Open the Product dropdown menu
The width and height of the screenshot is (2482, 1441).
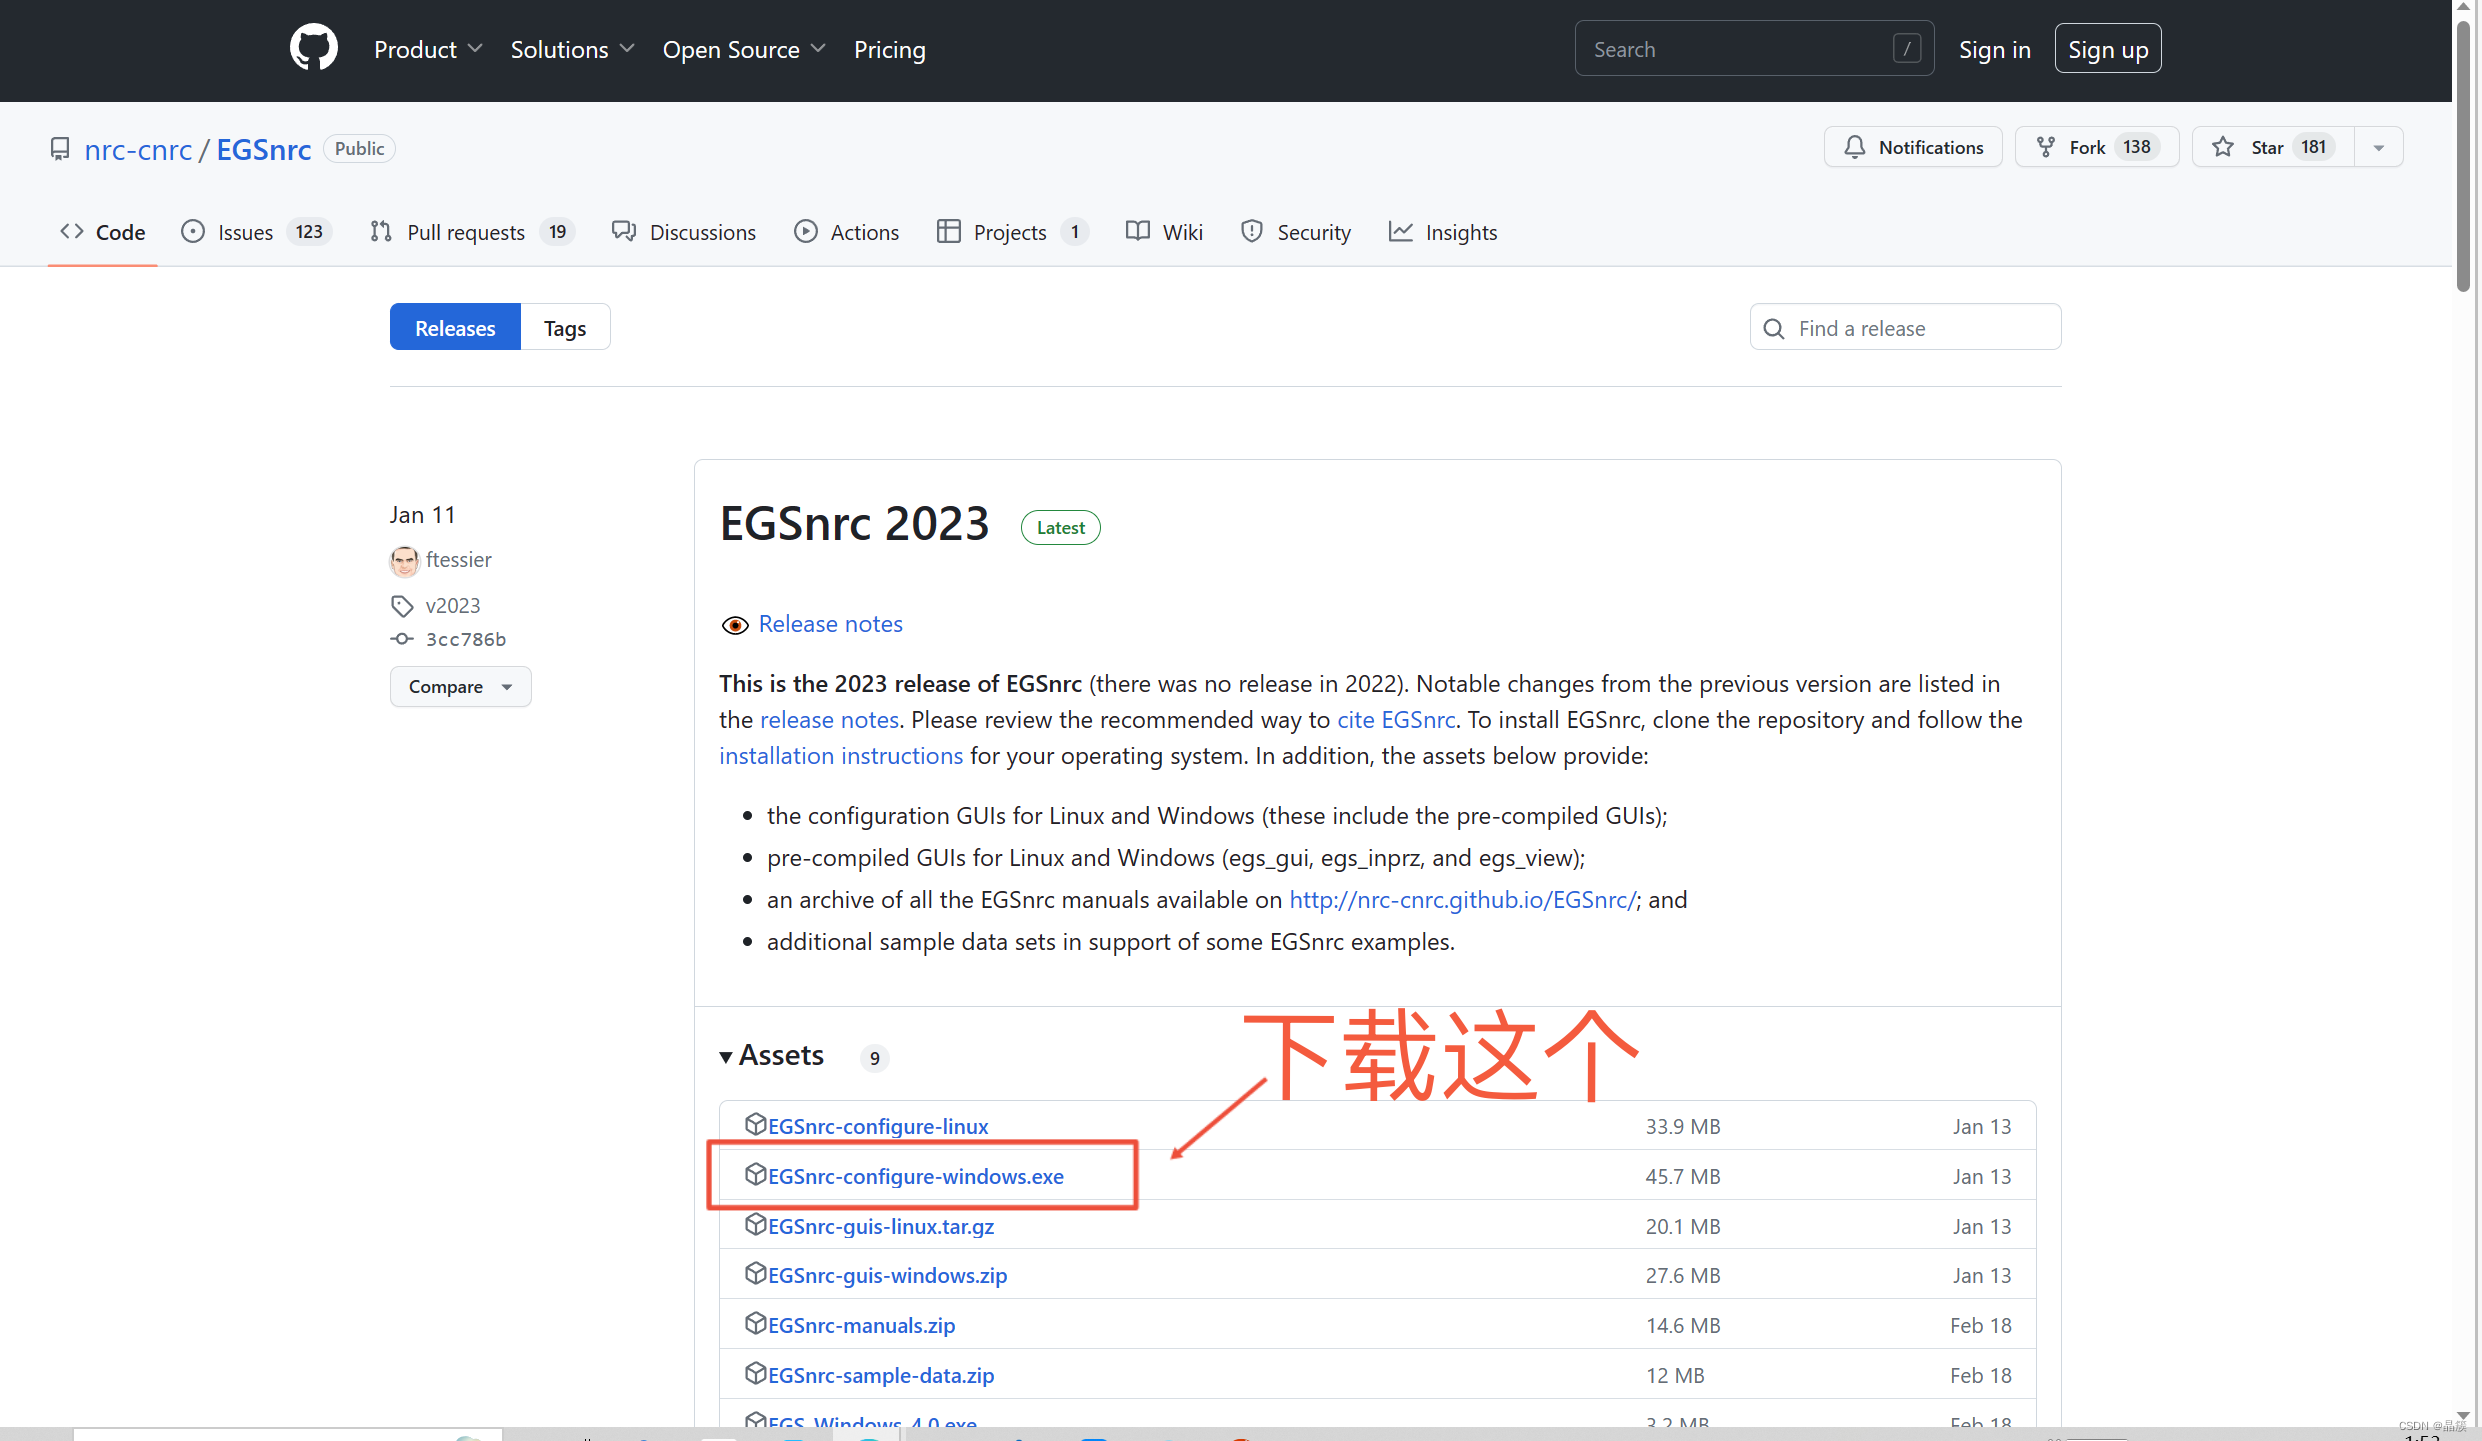coord(427,49)
